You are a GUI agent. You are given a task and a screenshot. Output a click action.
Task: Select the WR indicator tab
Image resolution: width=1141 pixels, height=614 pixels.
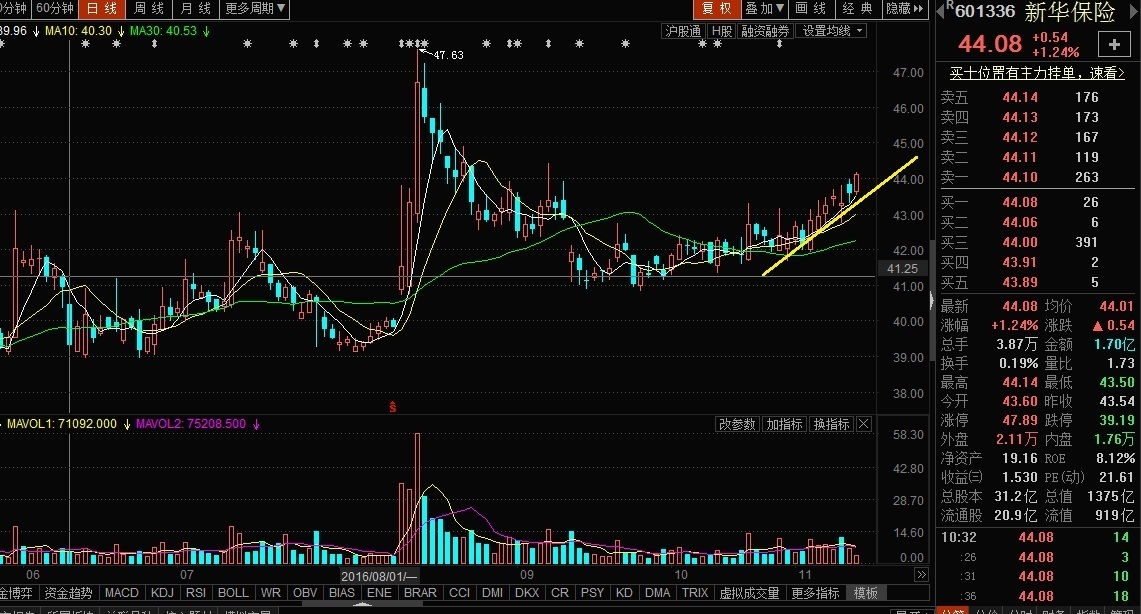tap(271, 593)
